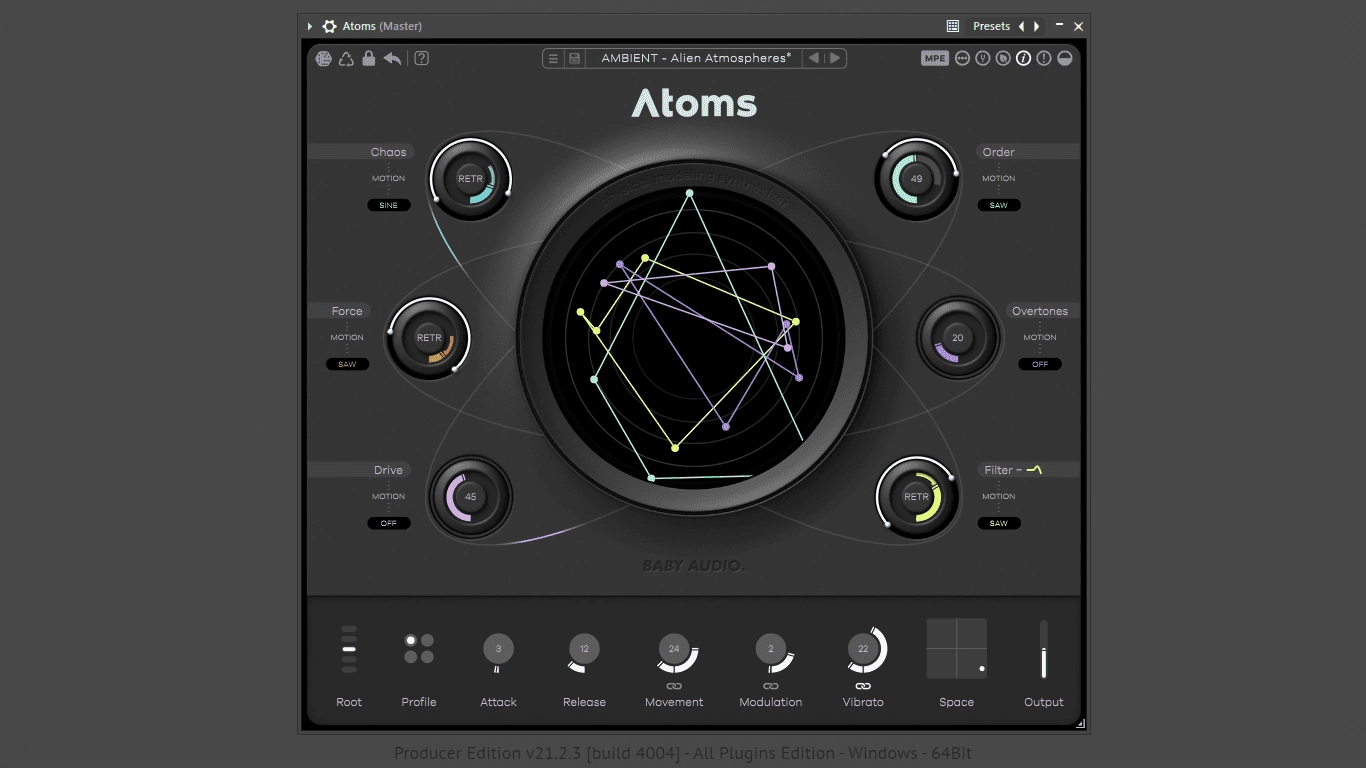Viewport: 1366px width, 768px height.
Task: Click the Force label
Action: tap(347, 311)
